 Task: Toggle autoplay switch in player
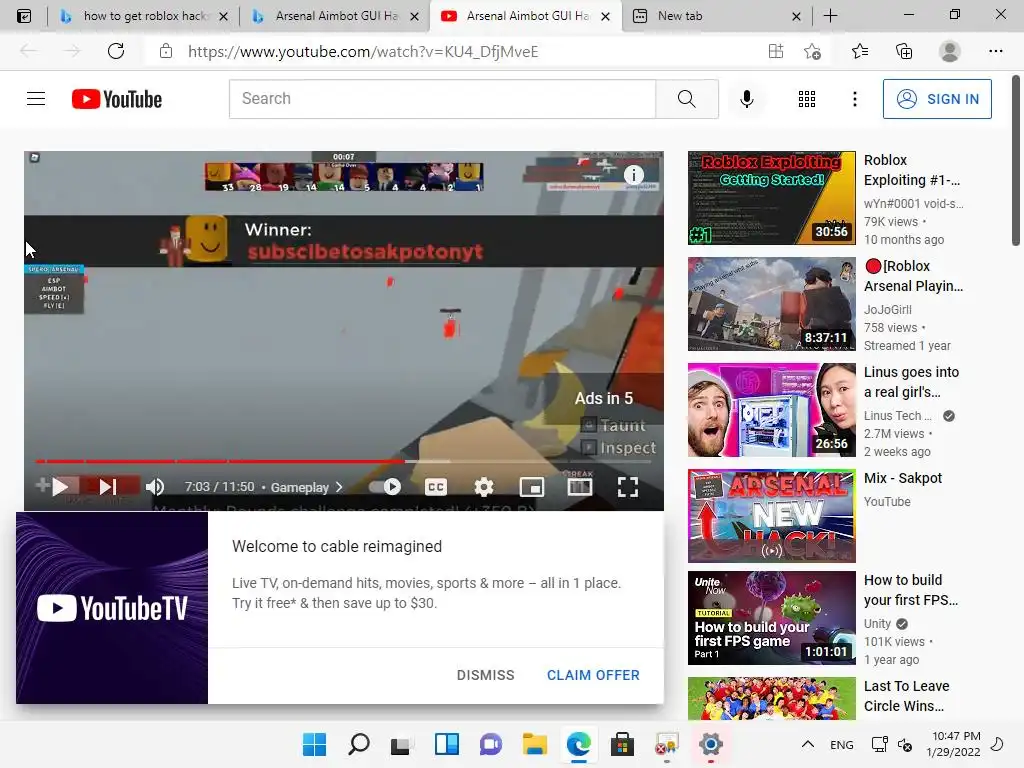pos(385,487)
